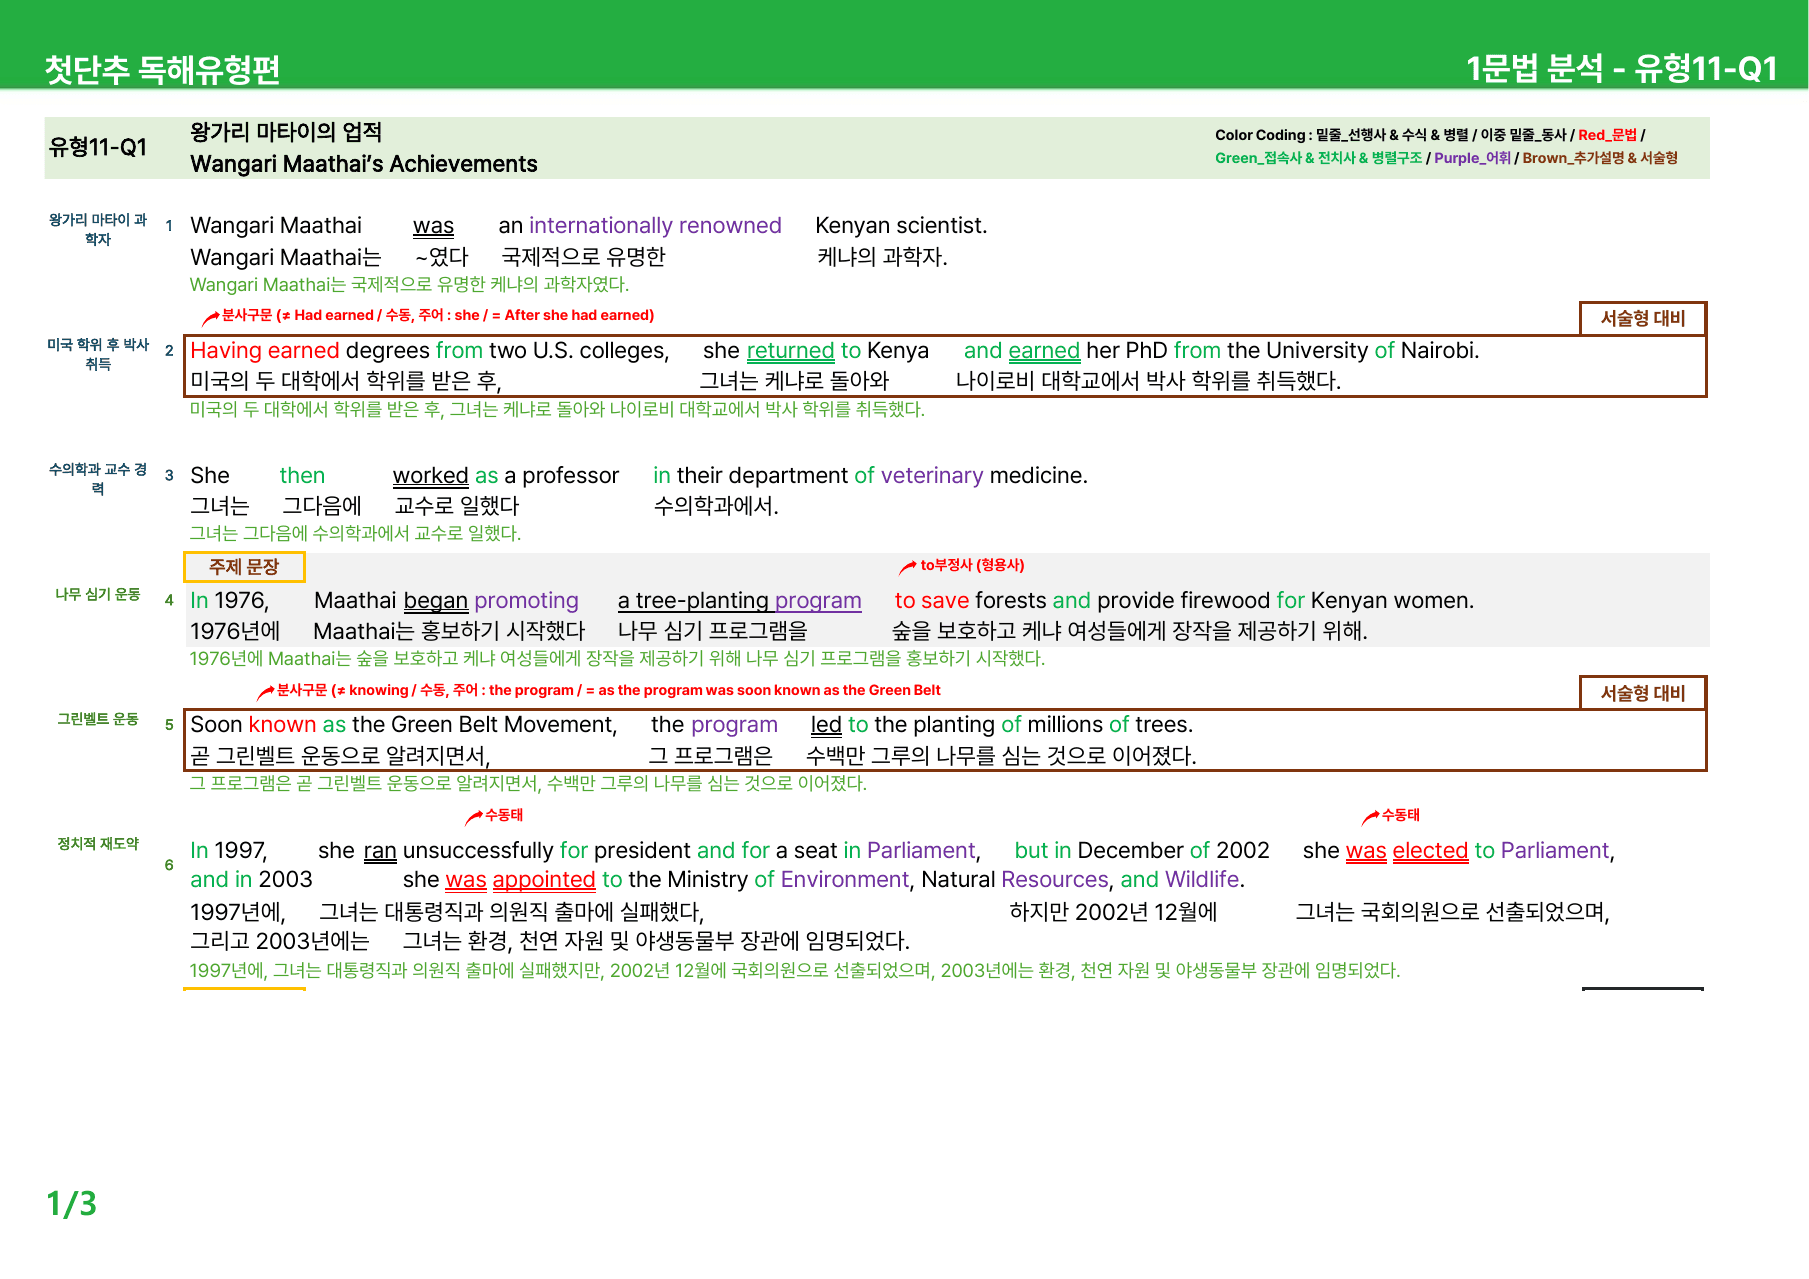
Task: Click the 'Red_문법' legend entry
Action: pos(1607,135)
